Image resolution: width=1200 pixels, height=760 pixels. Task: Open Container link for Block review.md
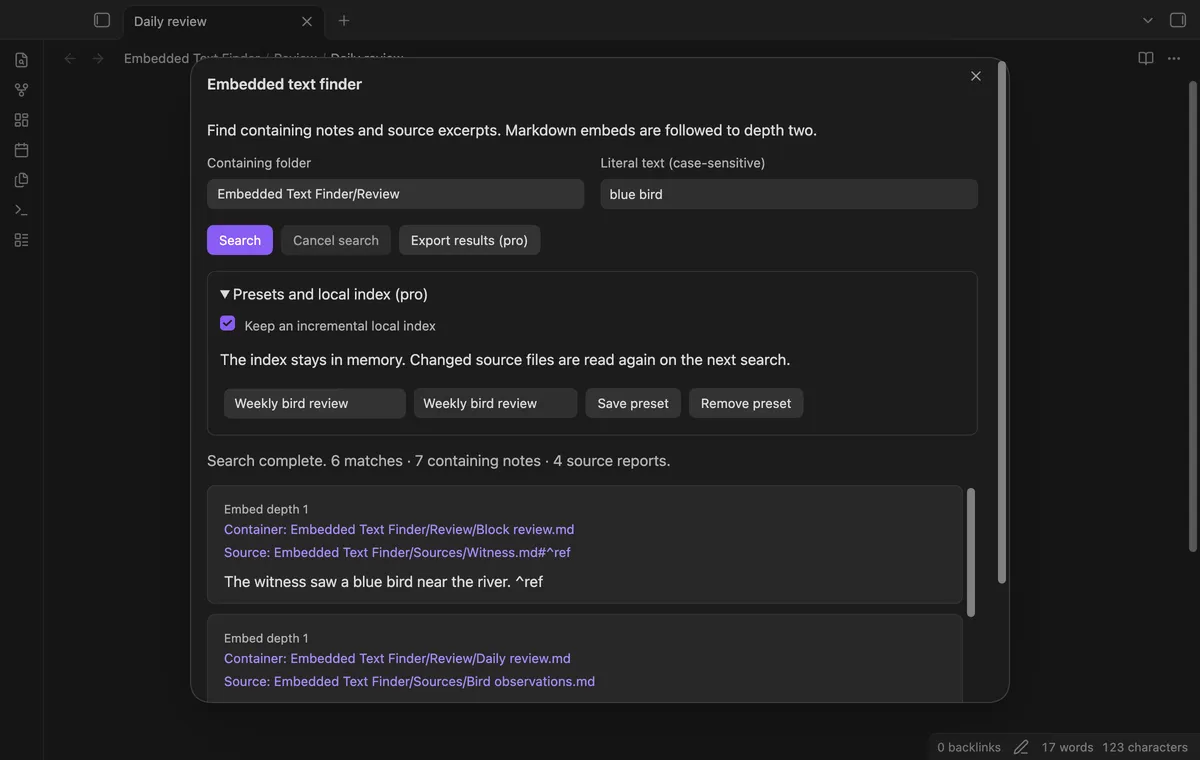click(399, 529)
